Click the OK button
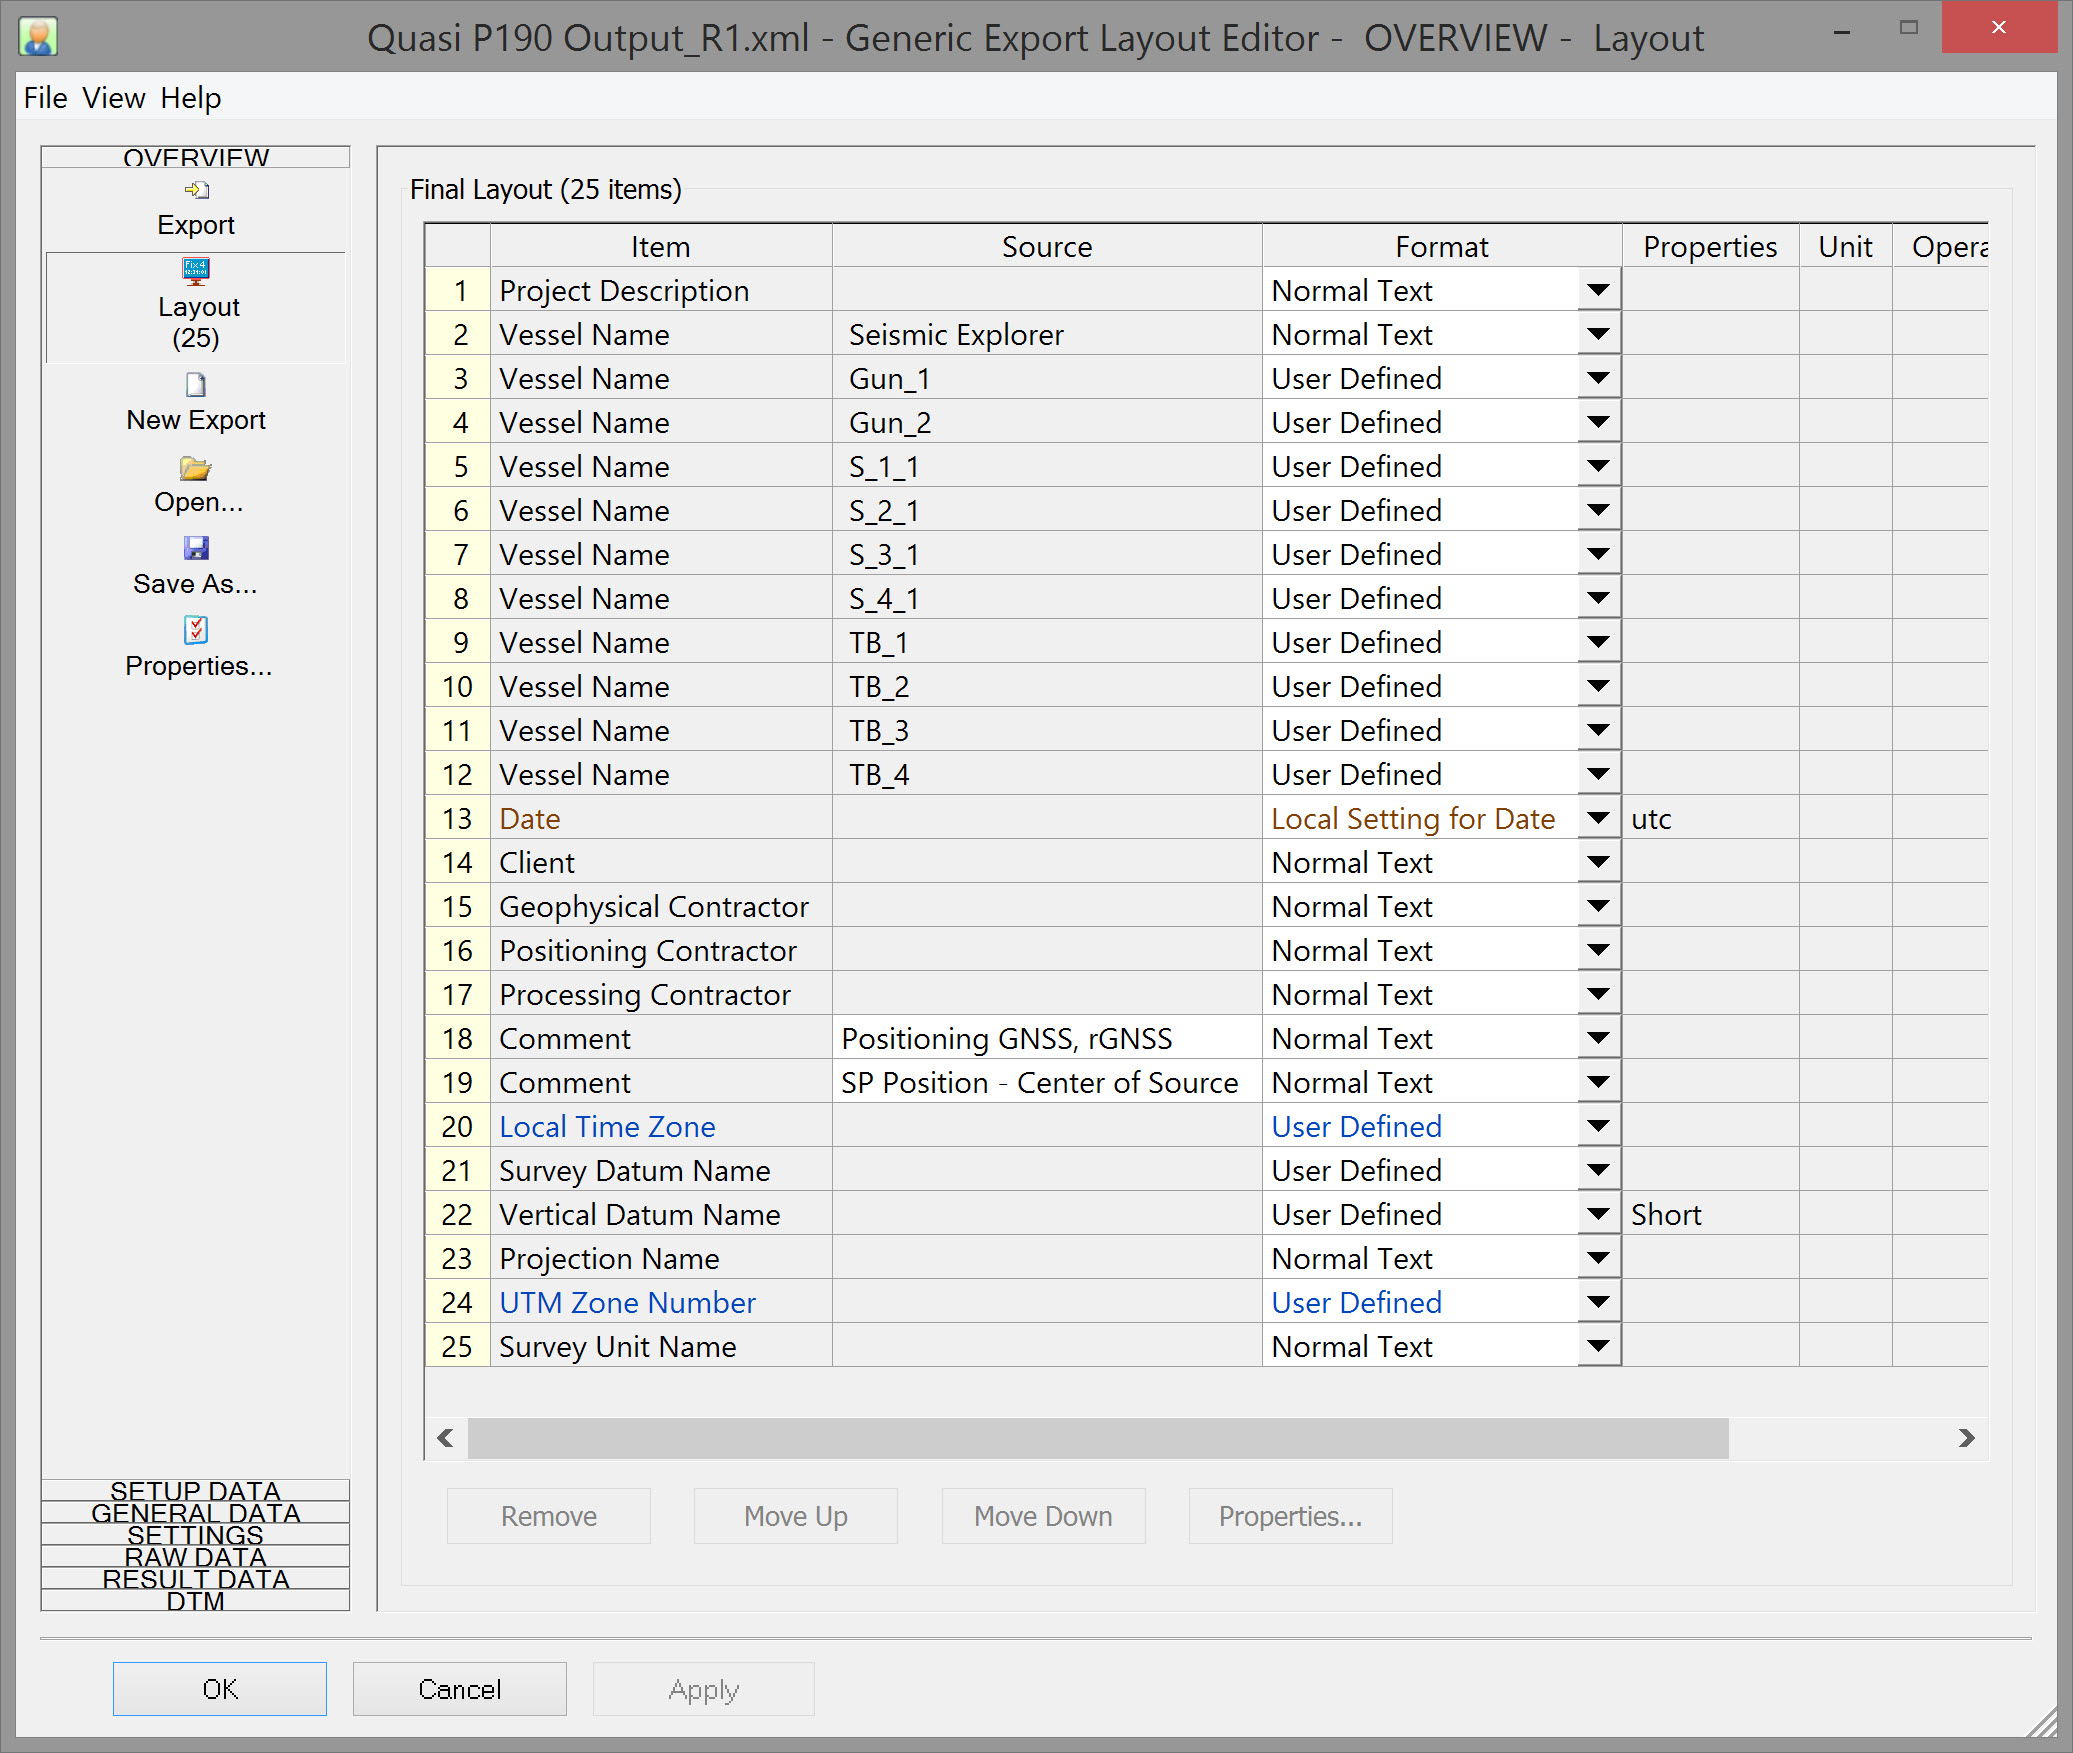 point(220,1689)
